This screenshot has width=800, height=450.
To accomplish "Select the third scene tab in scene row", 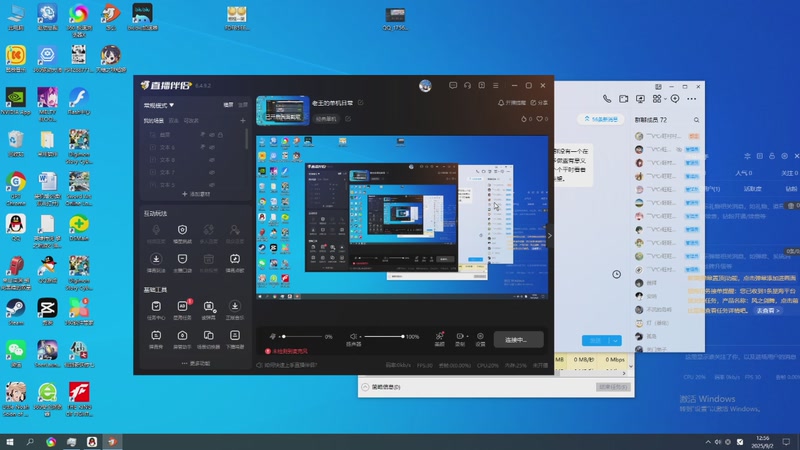I will tap(191, 121).
